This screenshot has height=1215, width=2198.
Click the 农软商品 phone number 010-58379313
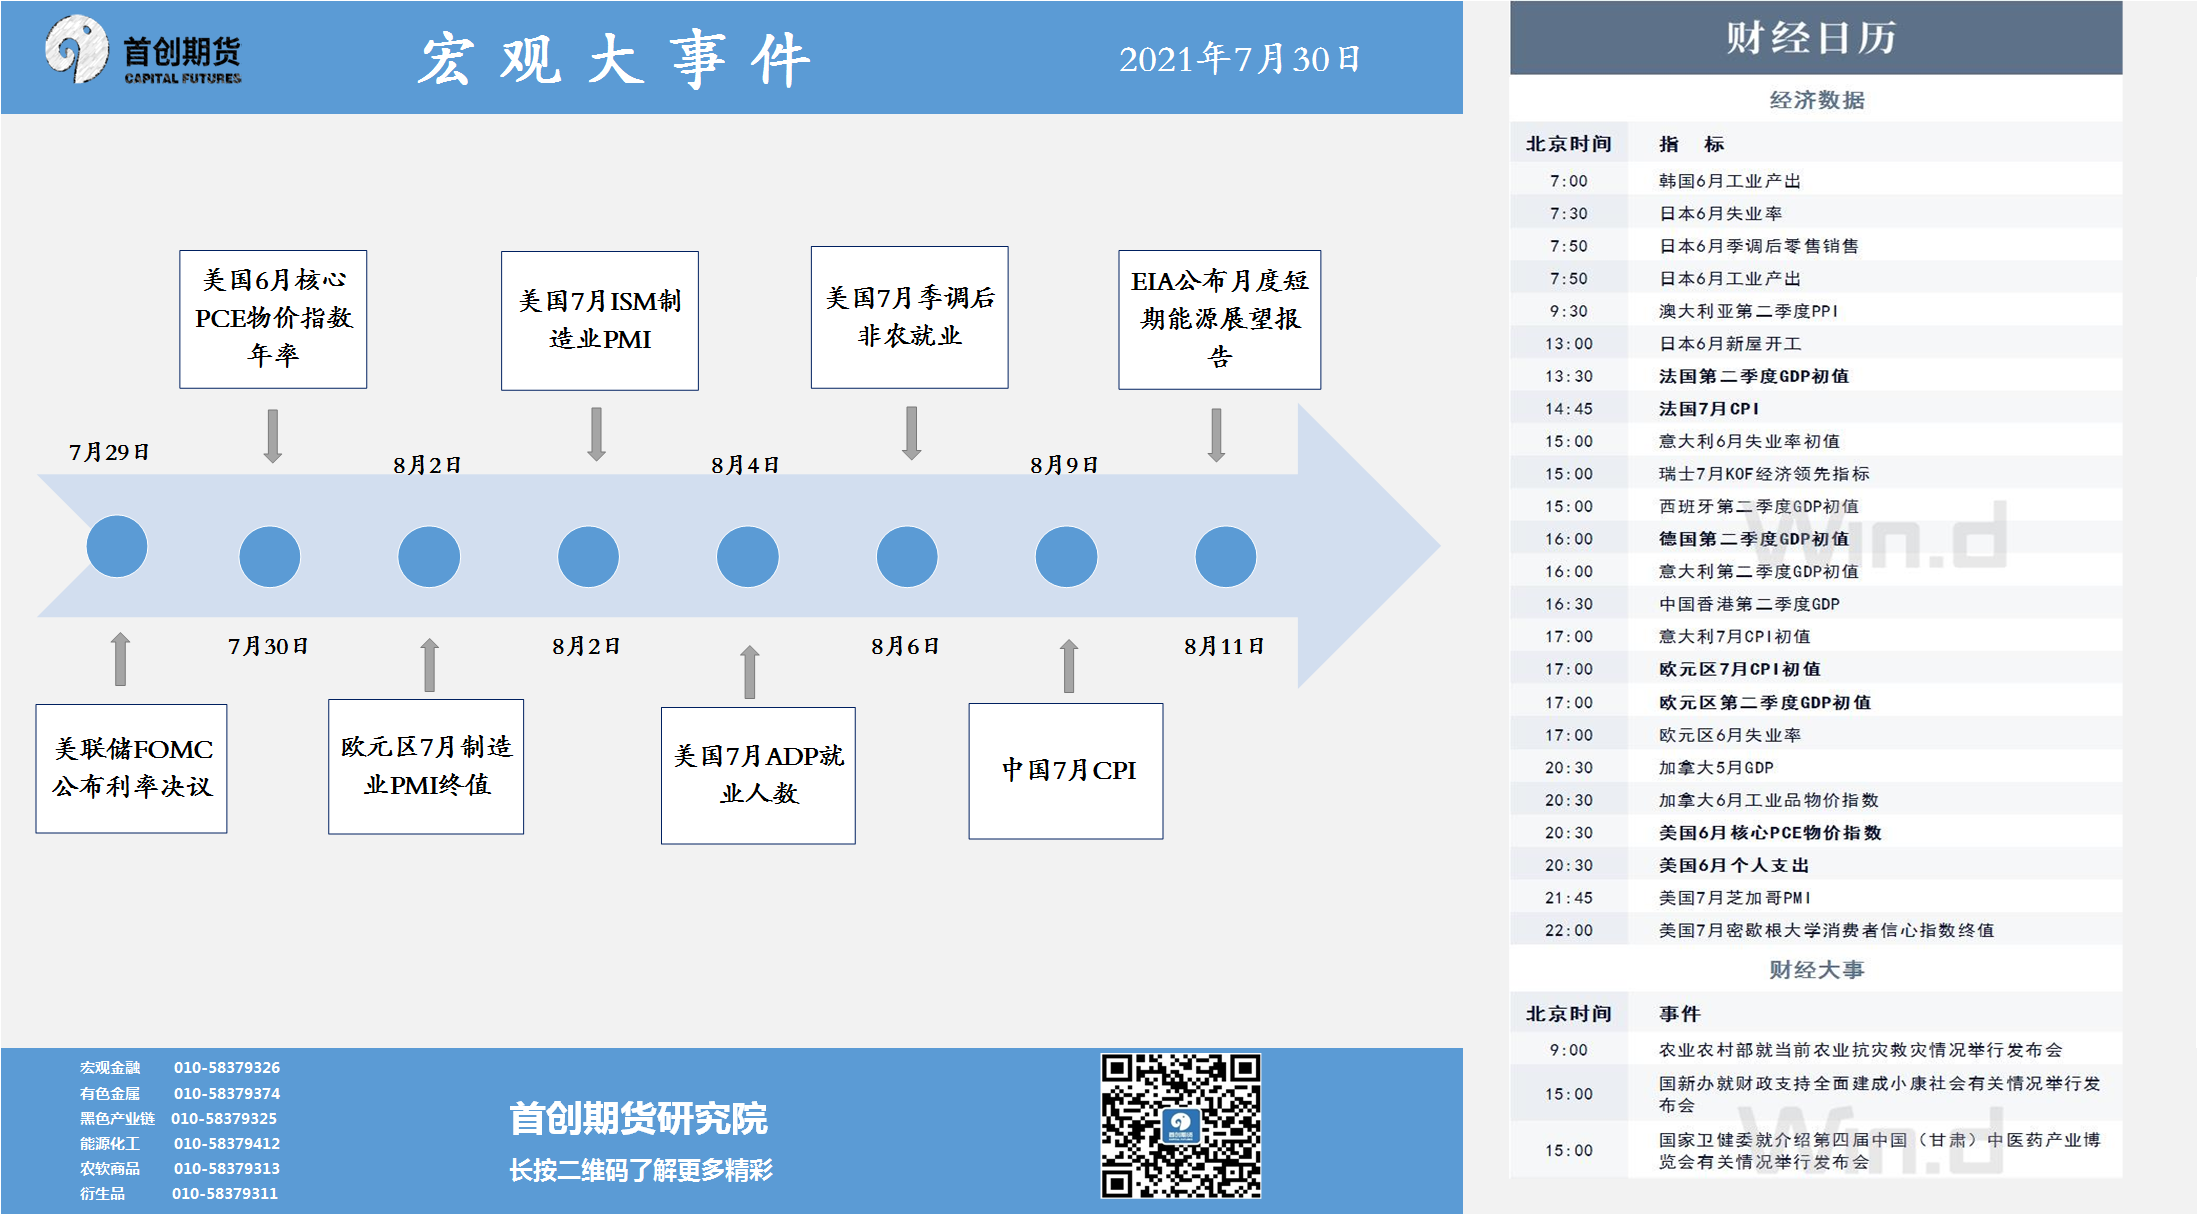pyautogui.click(x=227, y=1168)
